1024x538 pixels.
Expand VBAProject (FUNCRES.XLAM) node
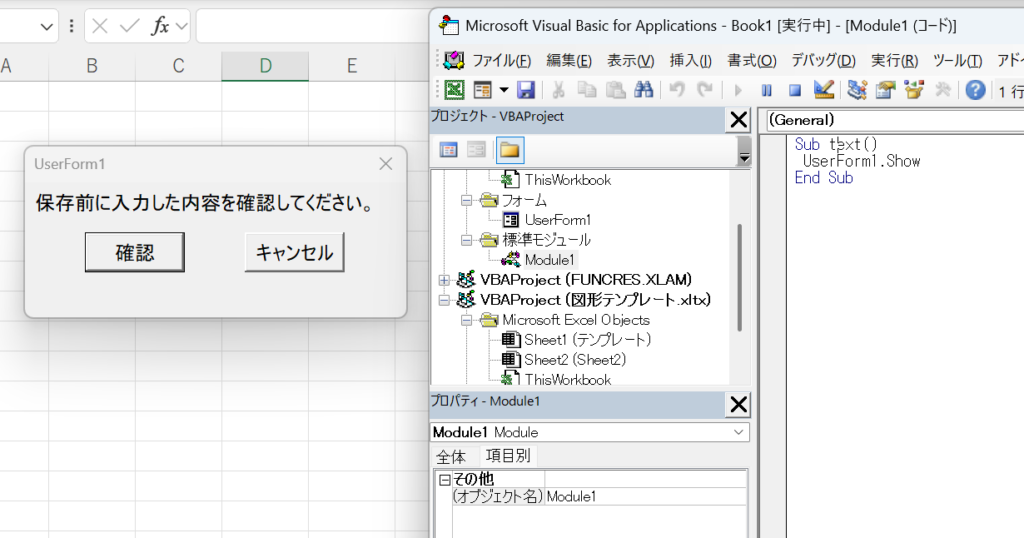444,280
